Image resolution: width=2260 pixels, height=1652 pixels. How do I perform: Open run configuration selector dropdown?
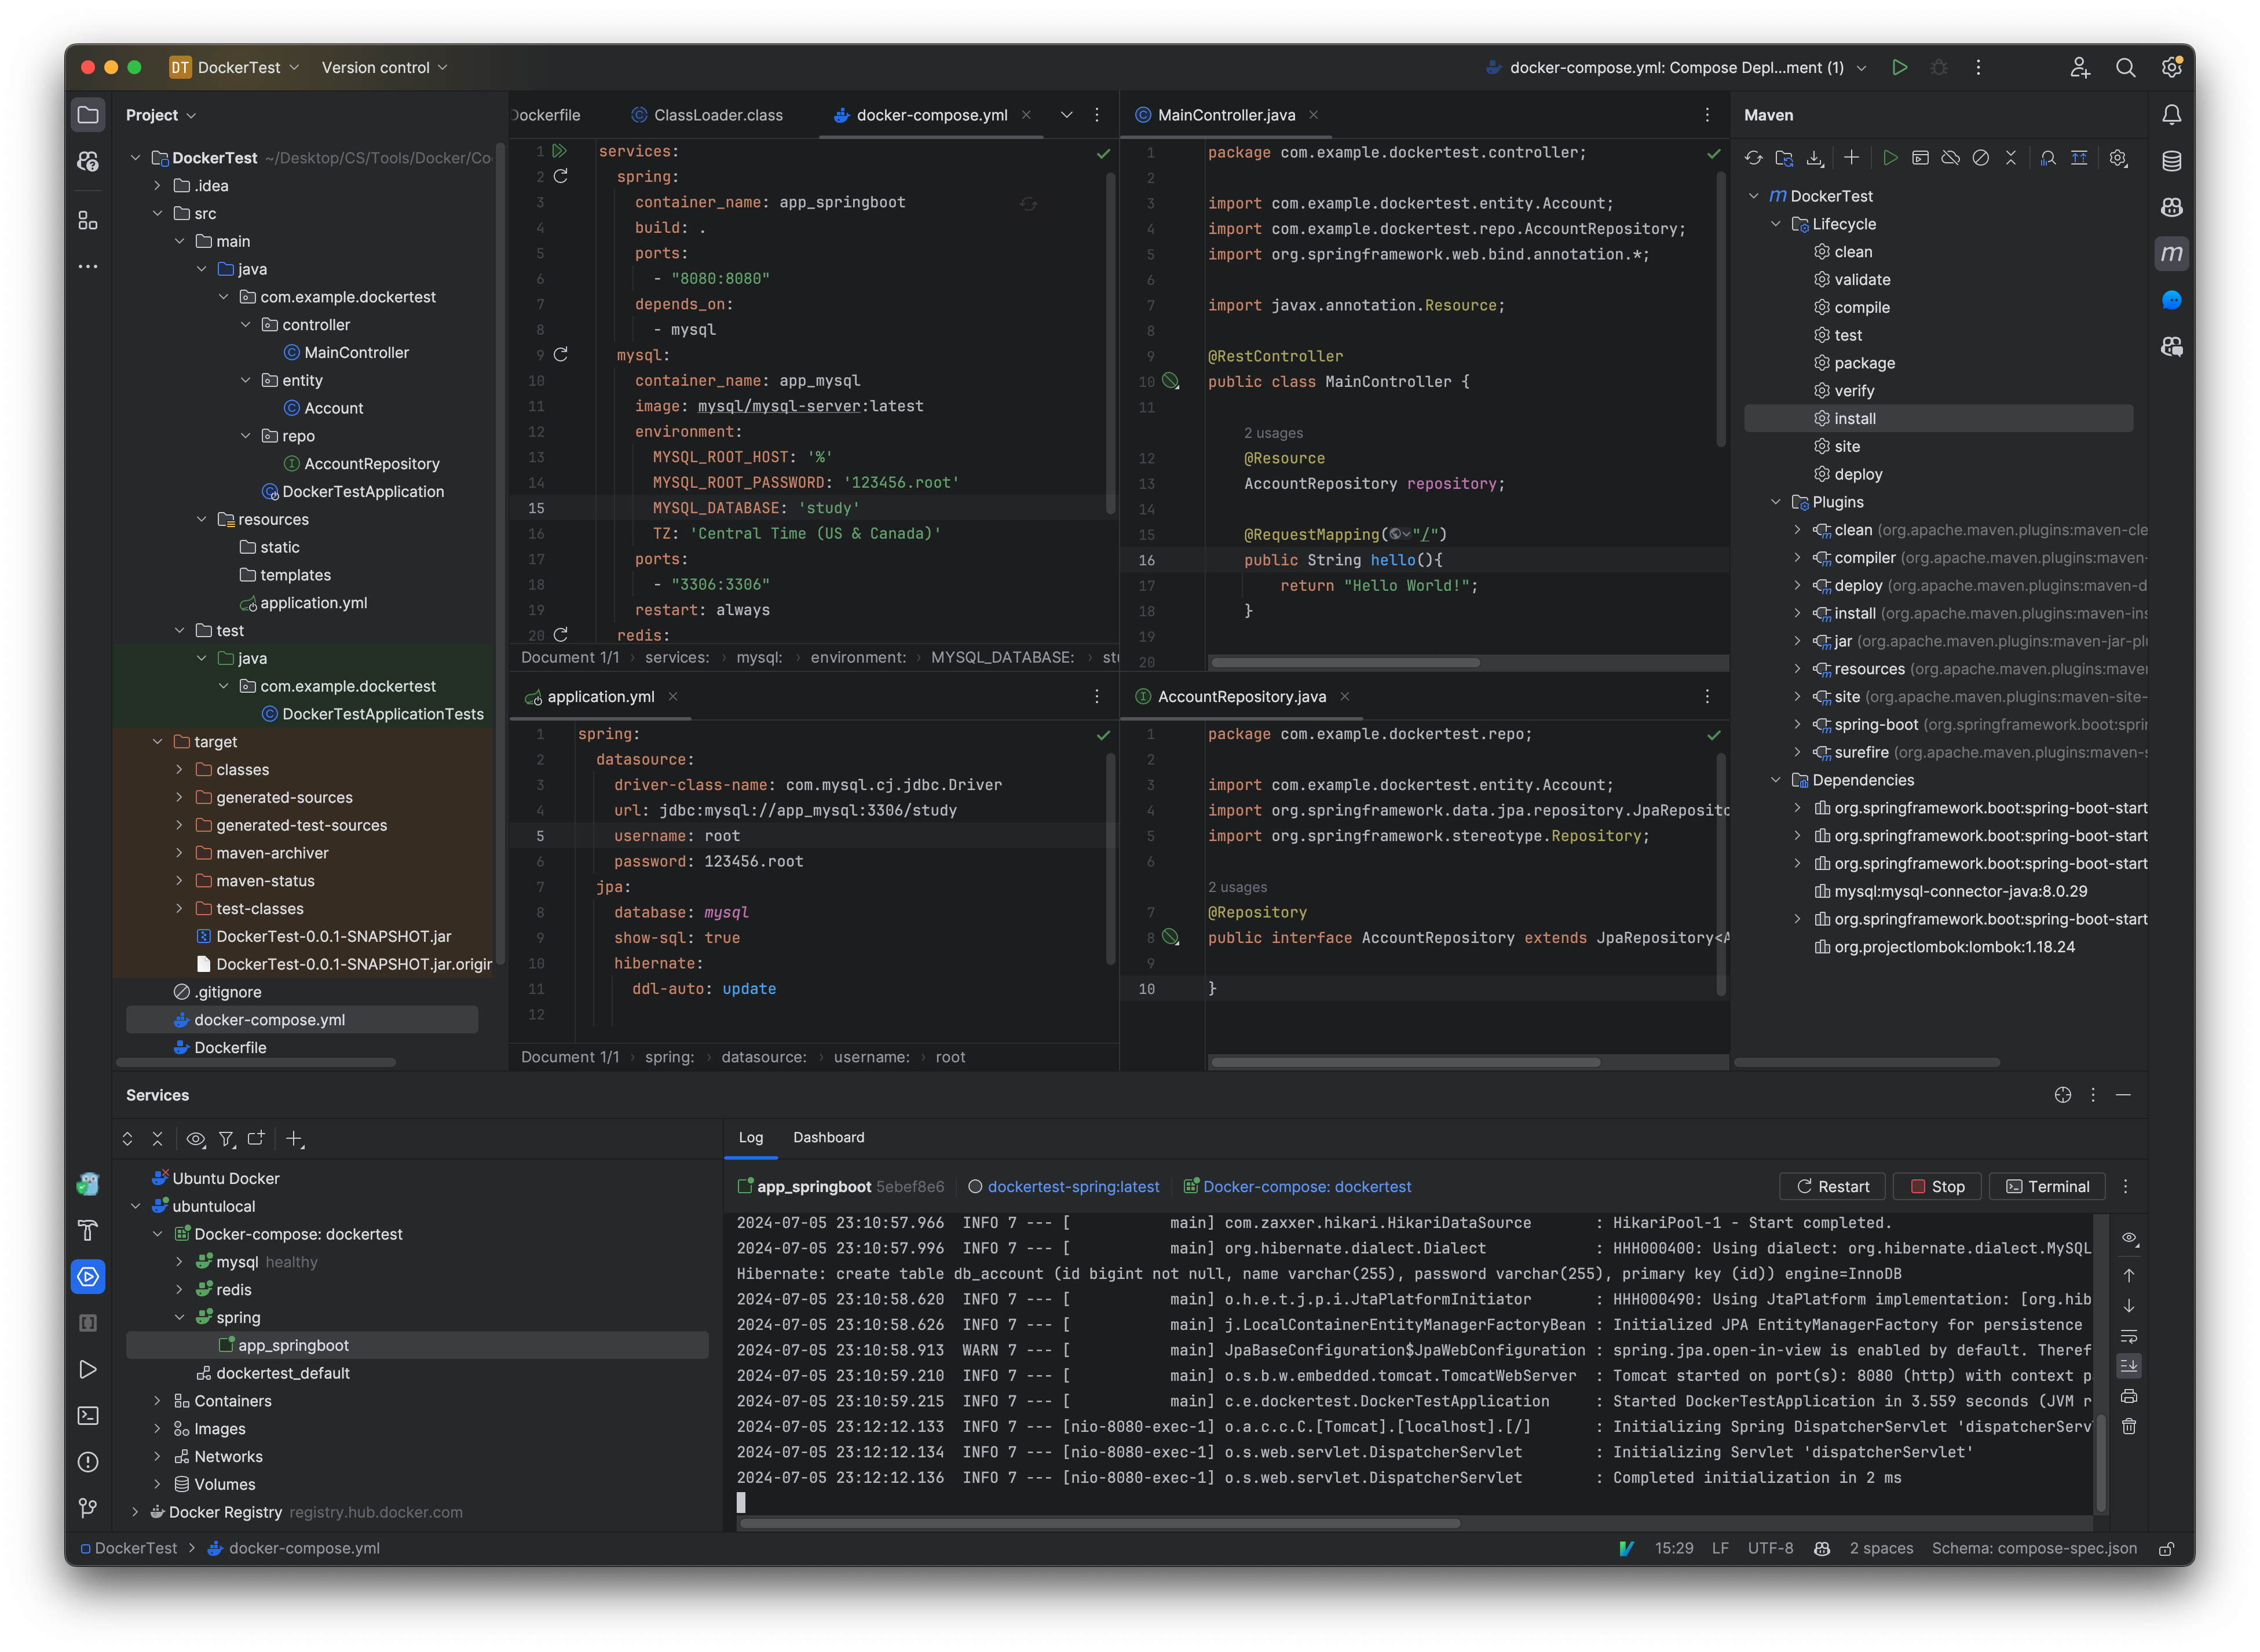pos(1676,67)
